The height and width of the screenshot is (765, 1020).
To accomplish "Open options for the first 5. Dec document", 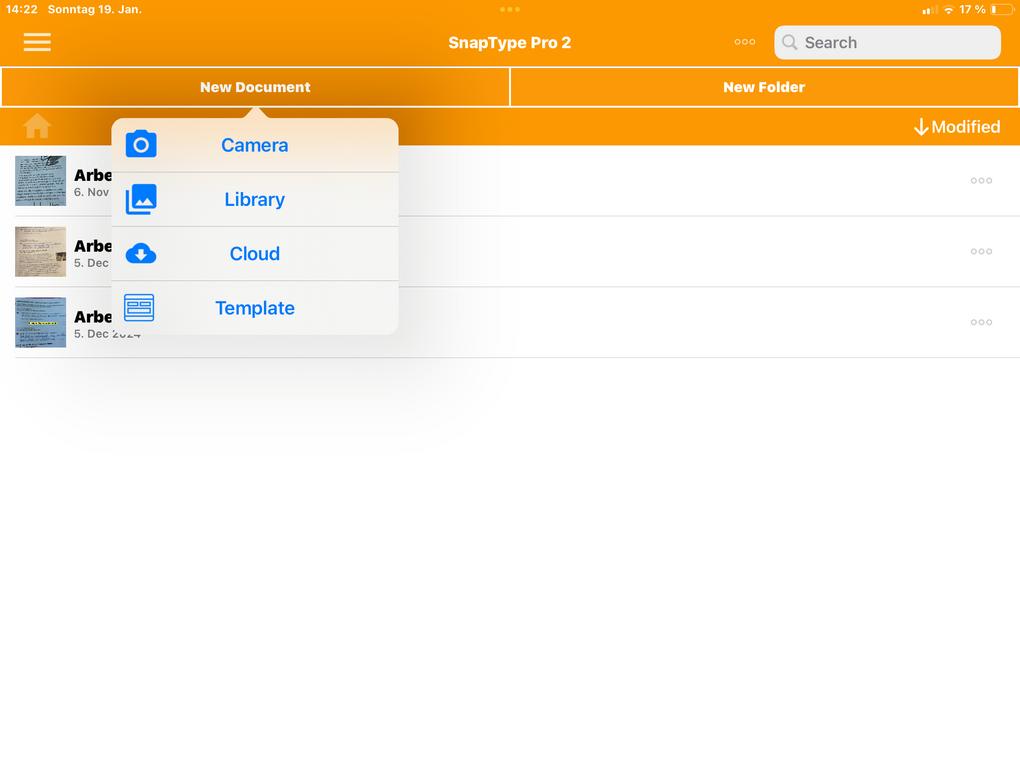I will tap(981, 252).
